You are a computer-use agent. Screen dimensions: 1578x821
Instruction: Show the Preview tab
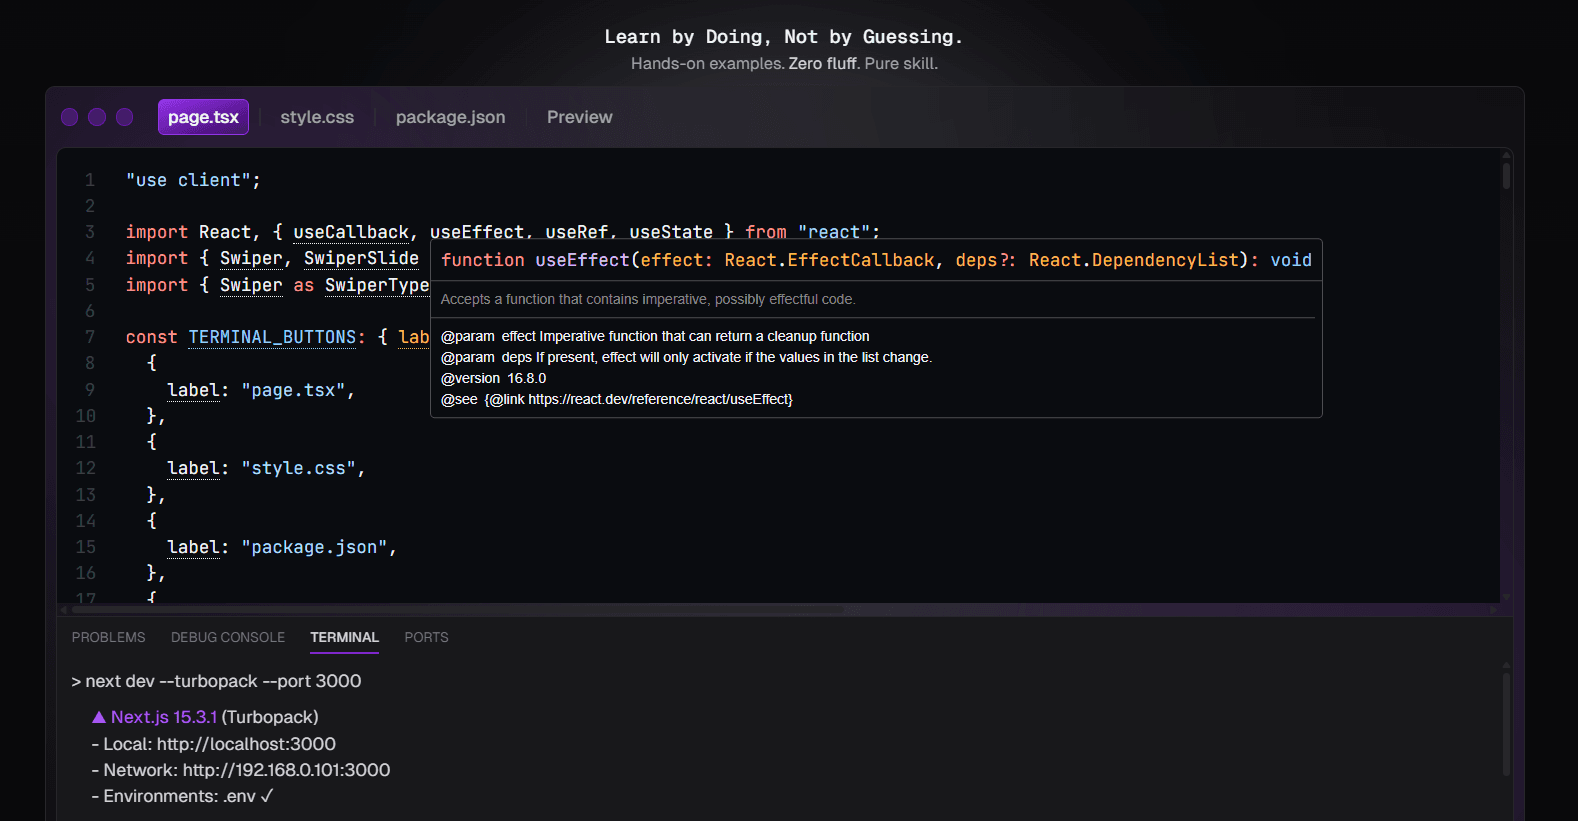point(580,117)
